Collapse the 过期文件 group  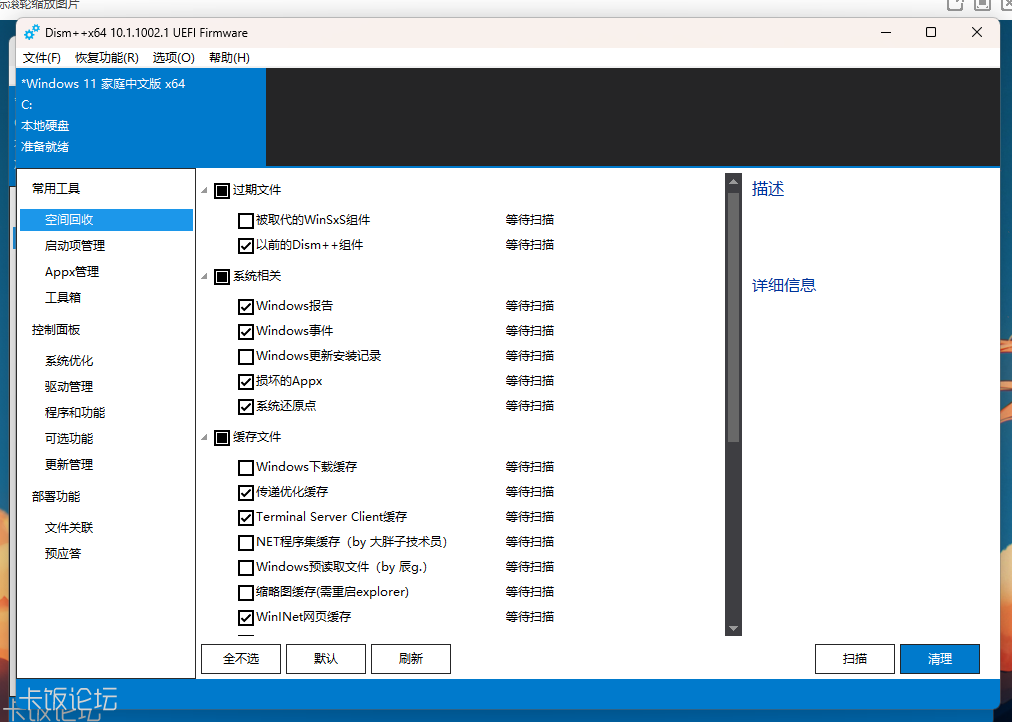pos(204,190)
